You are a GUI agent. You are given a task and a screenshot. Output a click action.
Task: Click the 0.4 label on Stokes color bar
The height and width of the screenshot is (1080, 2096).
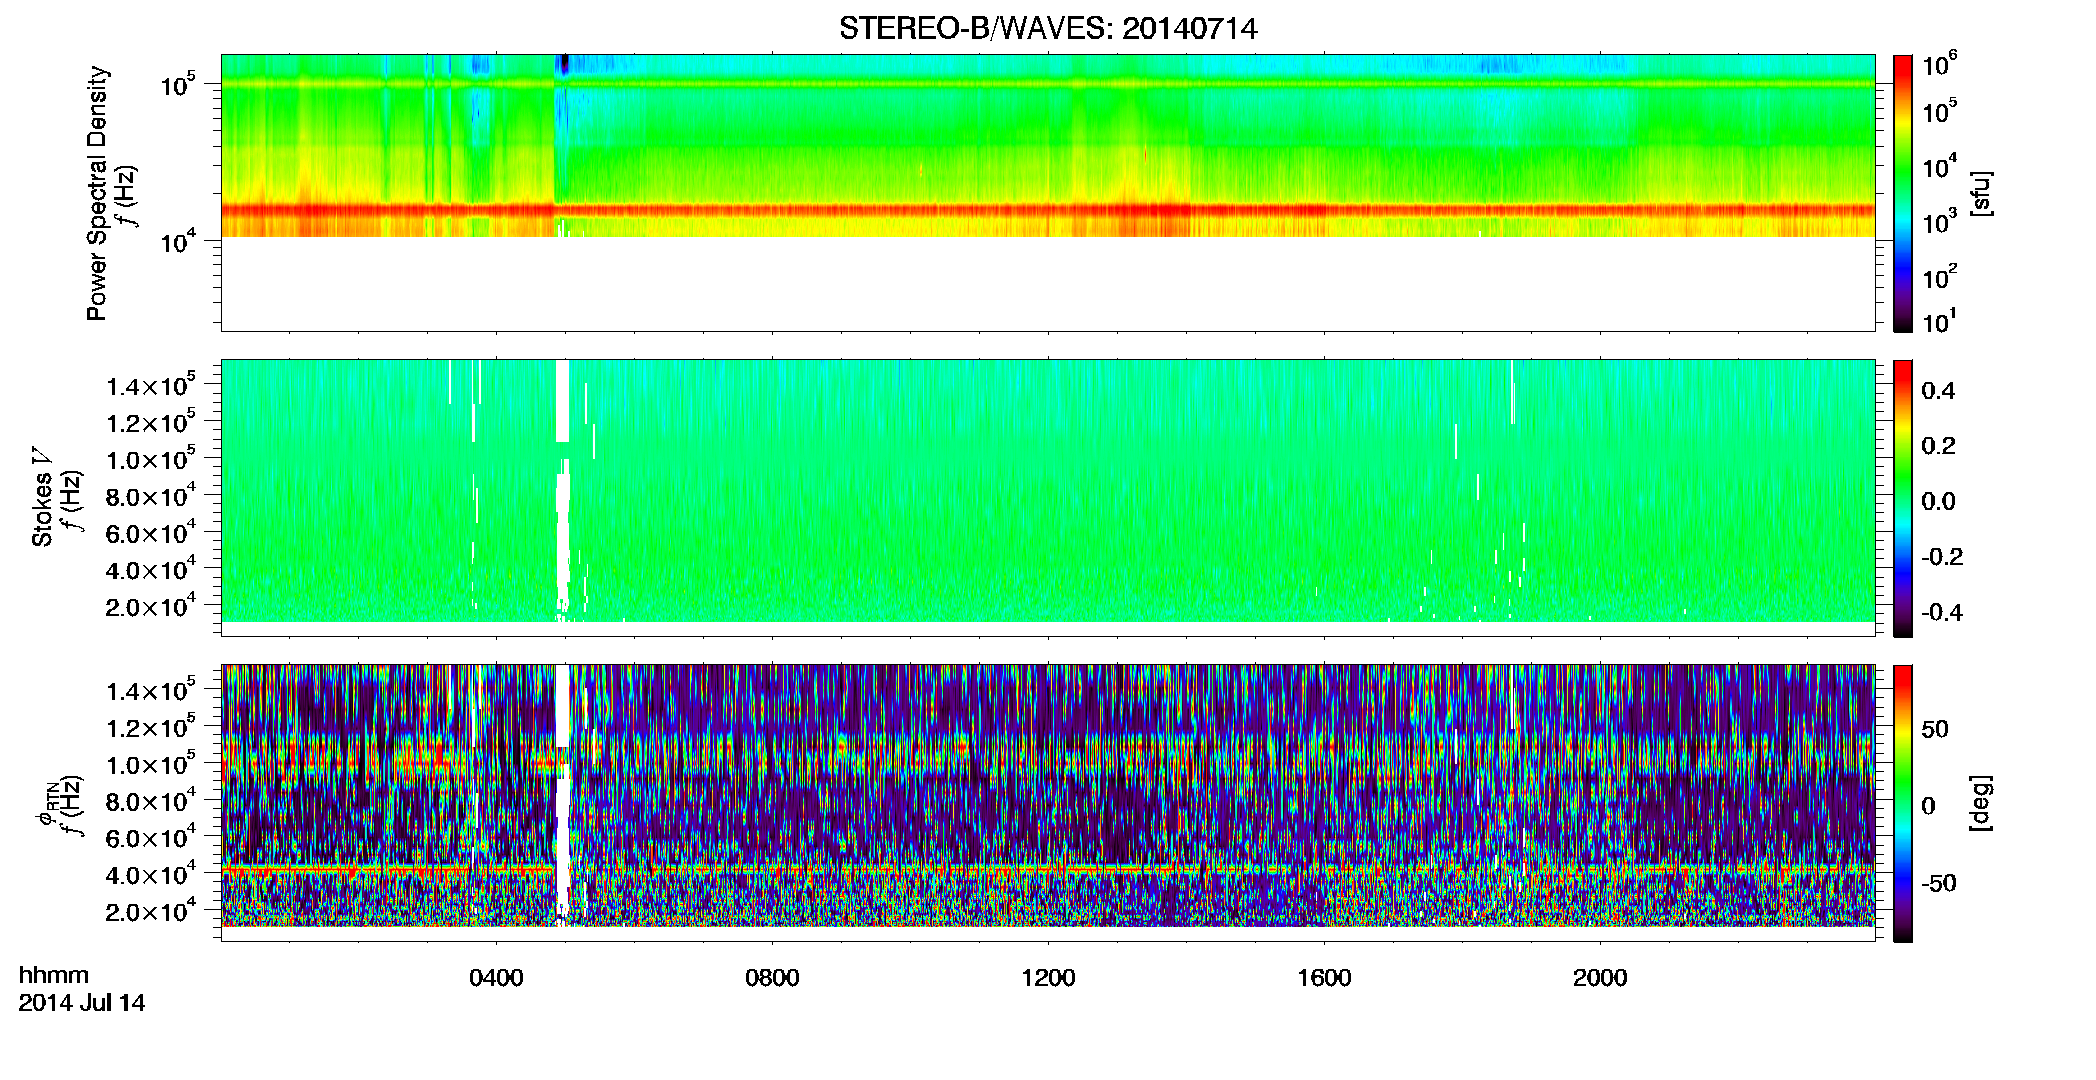coord(1938,391)
